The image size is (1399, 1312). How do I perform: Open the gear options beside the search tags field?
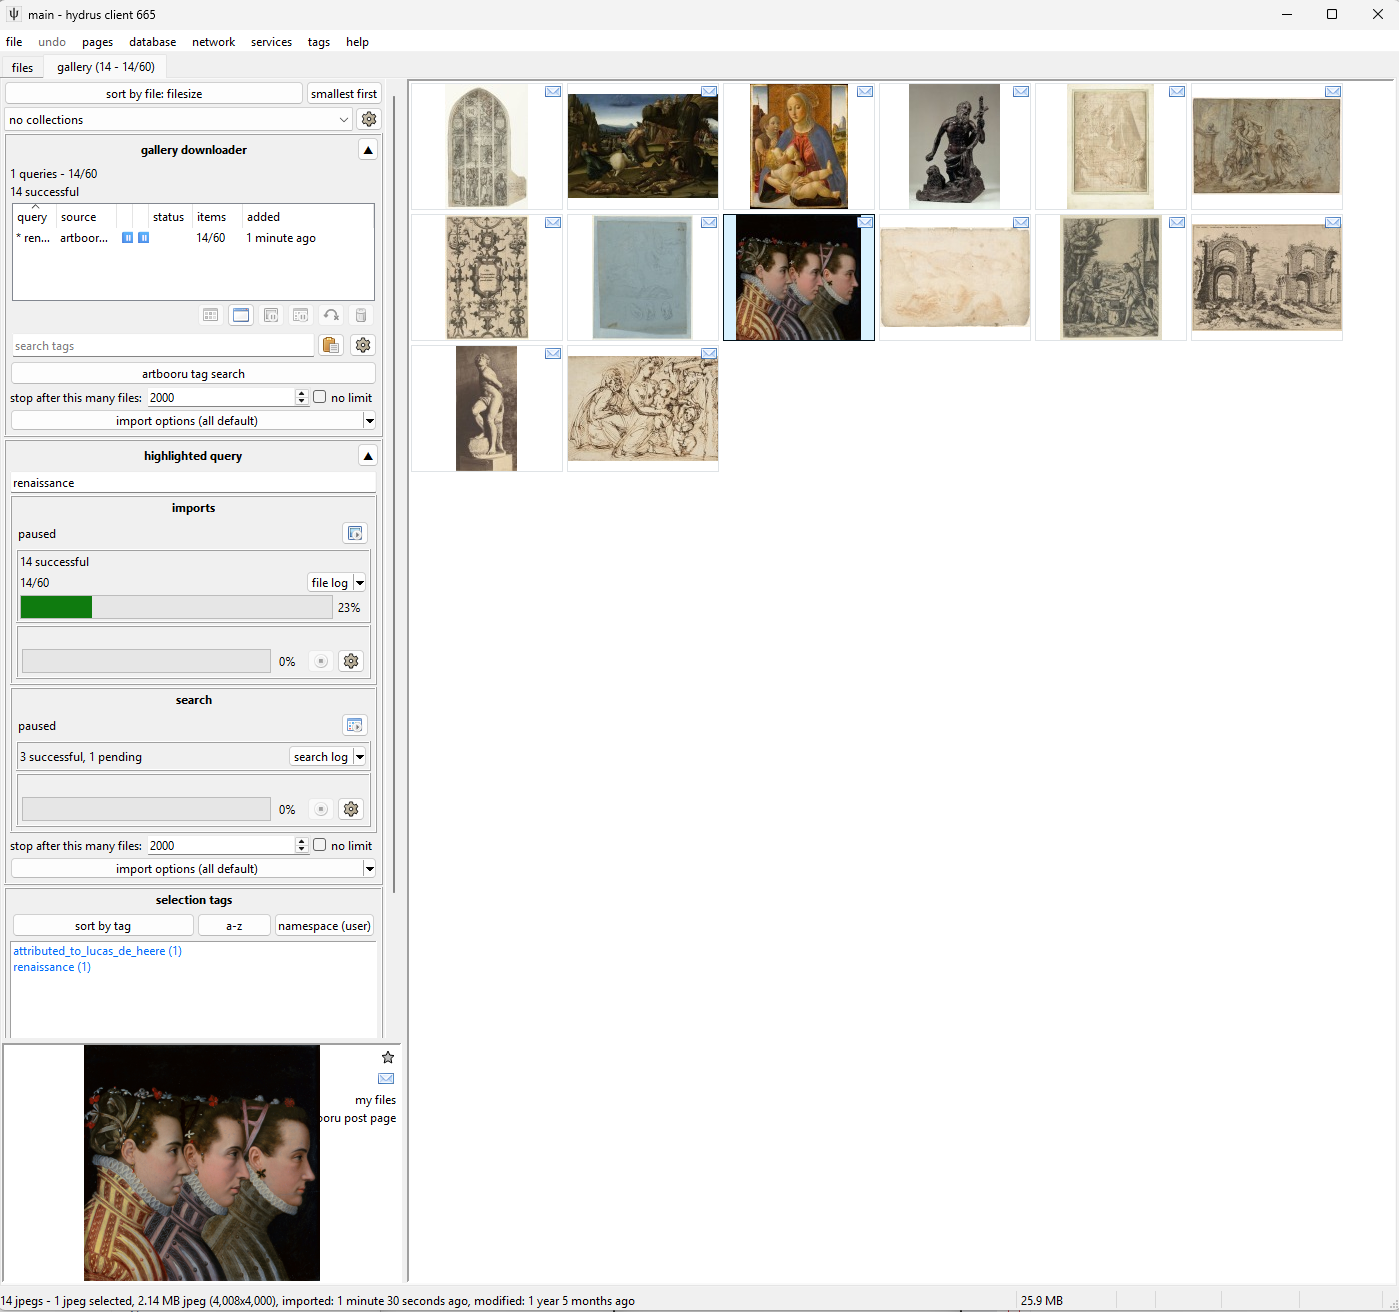coord(363,345)
